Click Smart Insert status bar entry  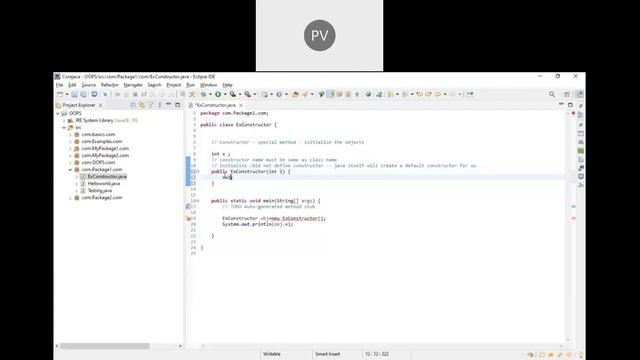coord(327,354)
